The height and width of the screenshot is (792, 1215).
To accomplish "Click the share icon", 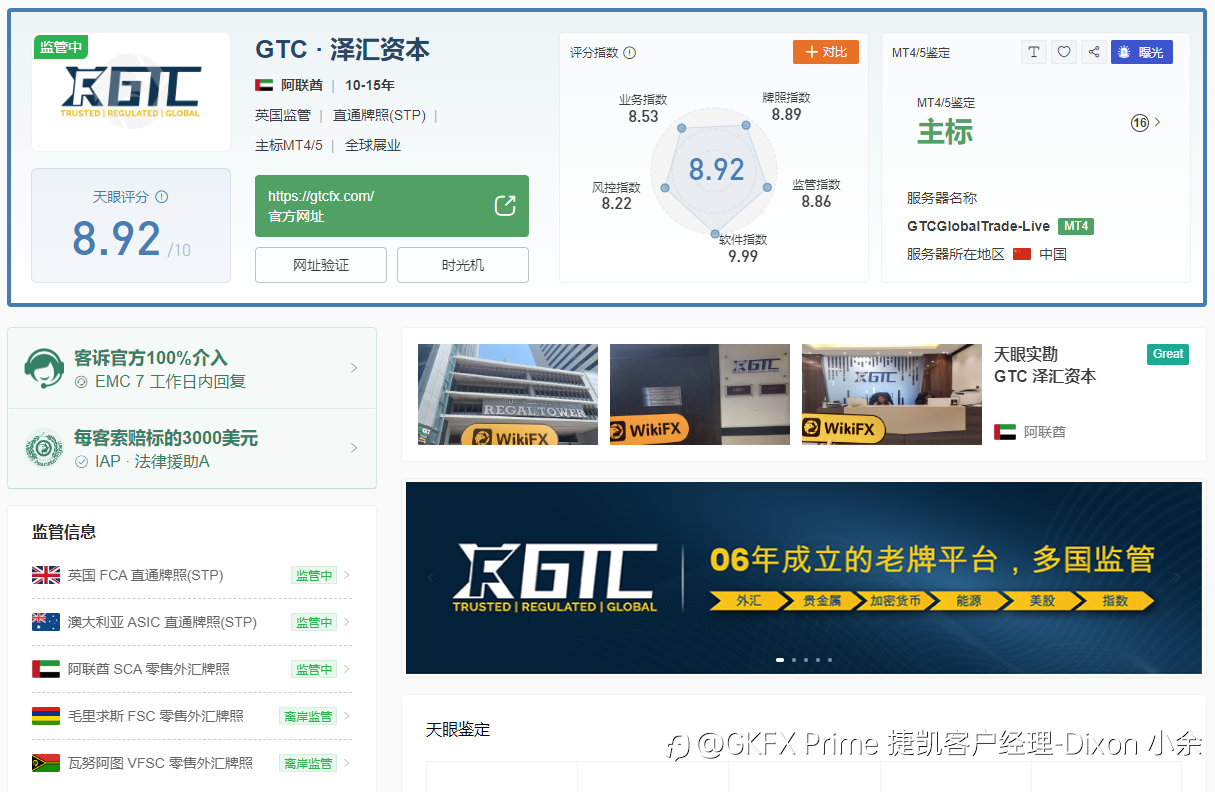I will [1094, 52].
